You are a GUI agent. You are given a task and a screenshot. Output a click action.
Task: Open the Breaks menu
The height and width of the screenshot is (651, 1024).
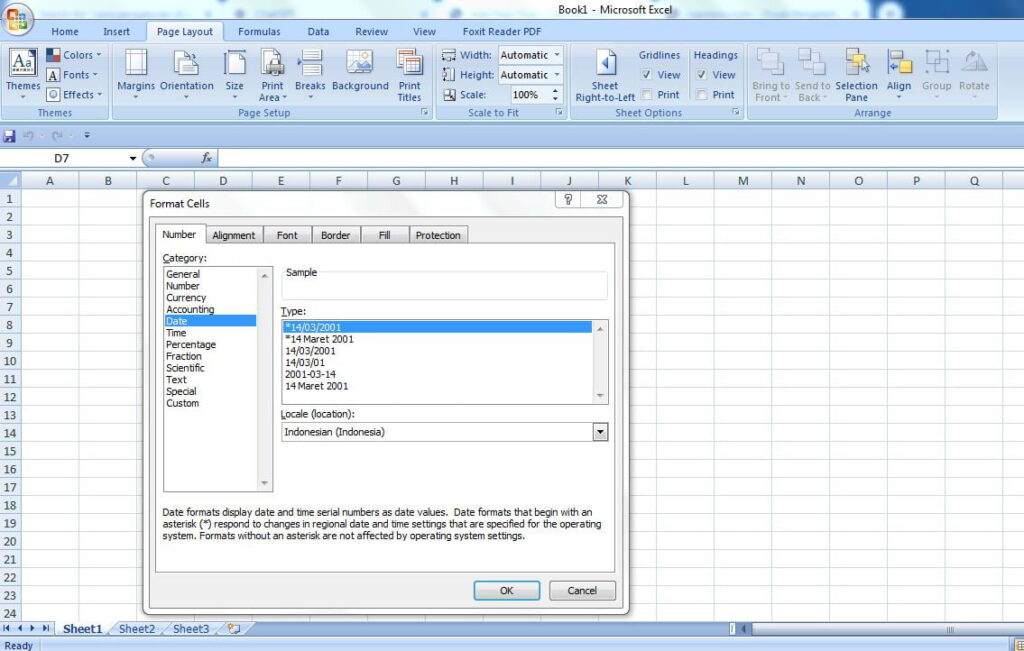coord(310,74)
